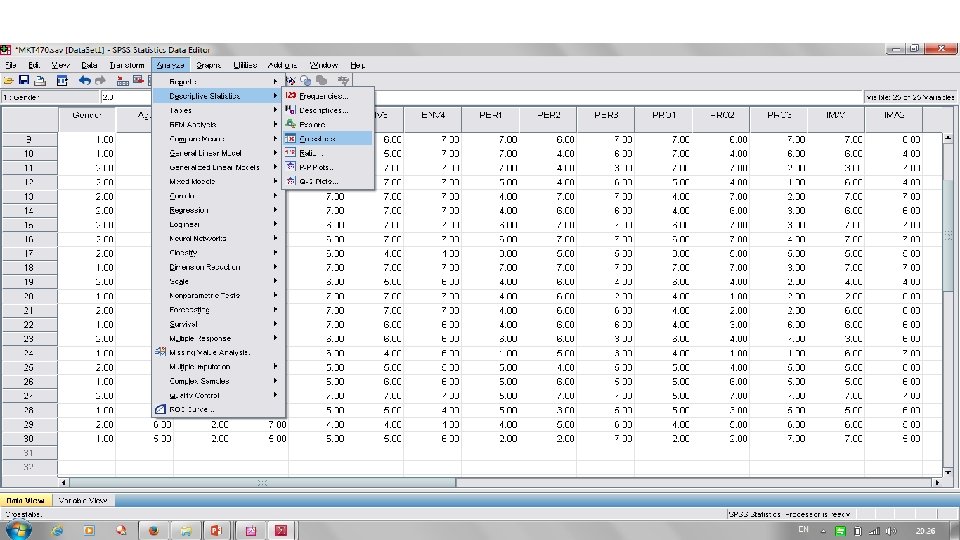Viewport: 960px width, 540px height.
Task: Click the Gender cell in row 13
Action: coord(86,197)
